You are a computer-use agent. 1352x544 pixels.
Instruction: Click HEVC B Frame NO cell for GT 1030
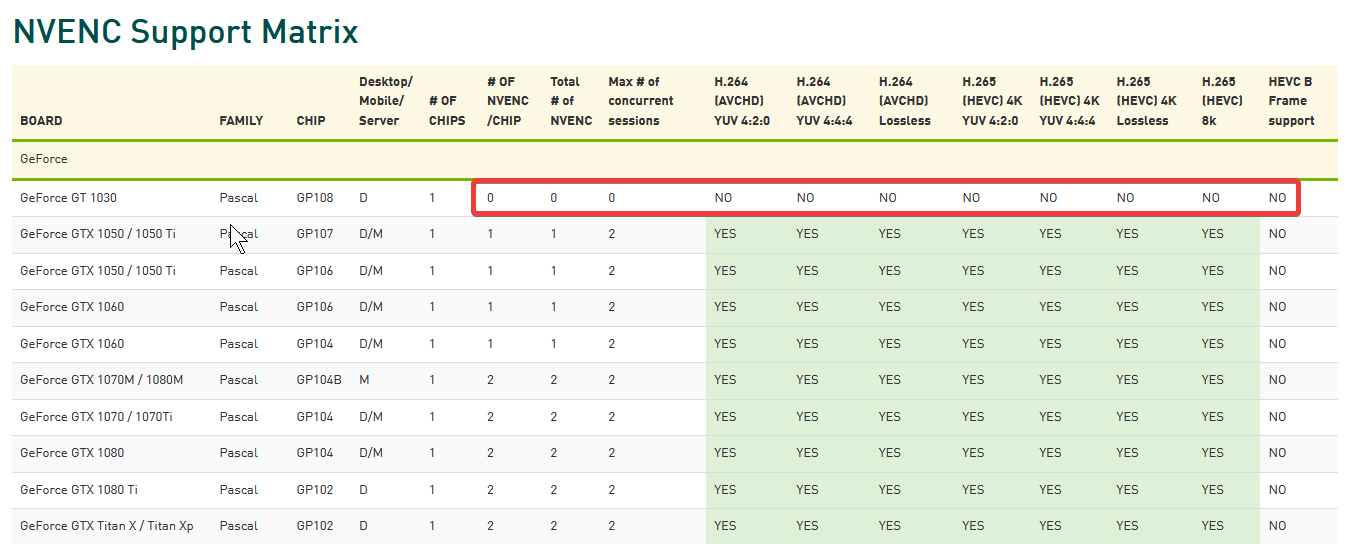click(x=1277, y=198)
